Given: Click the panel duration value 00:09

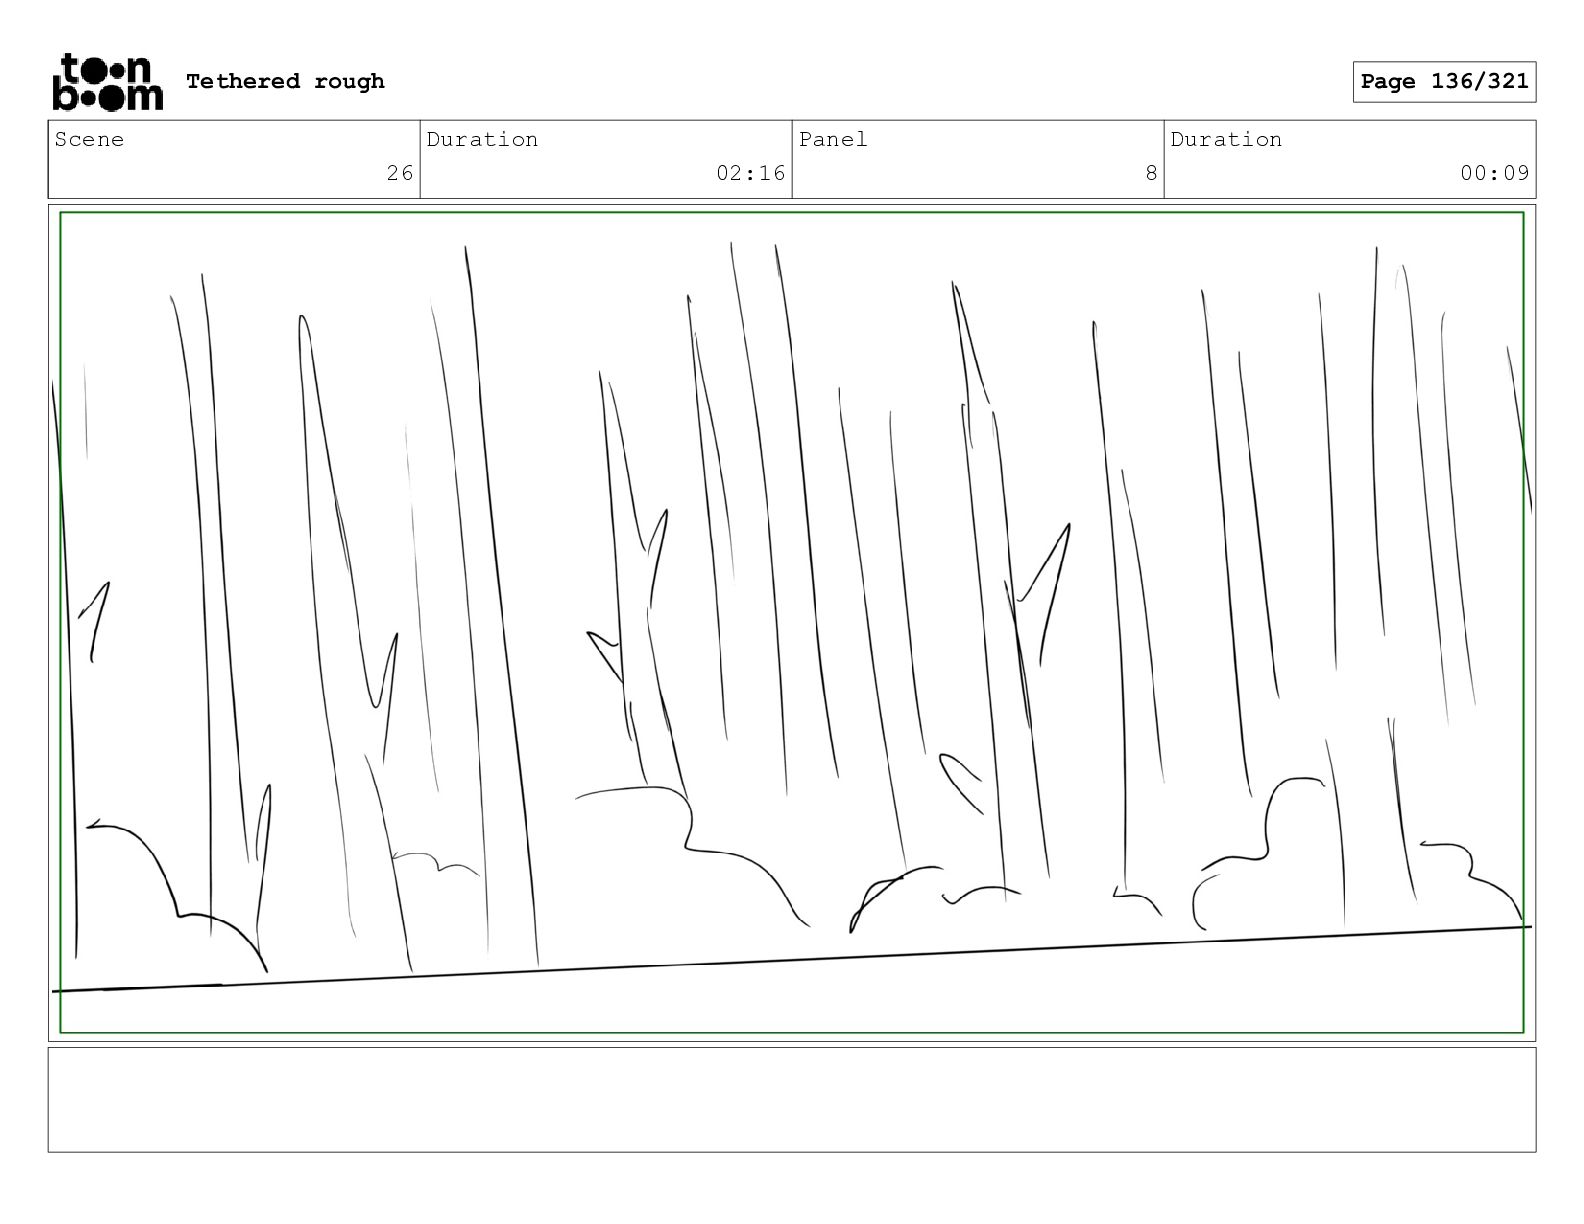Looking at the screenshot, I should [1494, 173].
